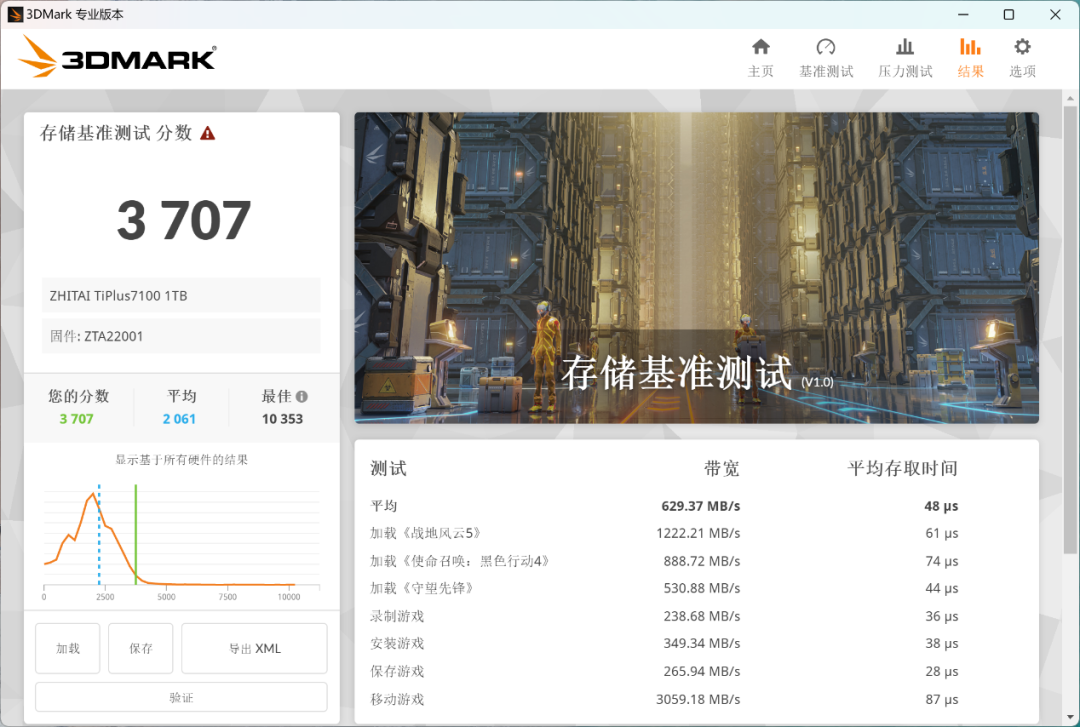This screenshot has width=1080, height=727.
Task: Open the 压力测试 bar chart icon
Action: click(x=905, y=47)
